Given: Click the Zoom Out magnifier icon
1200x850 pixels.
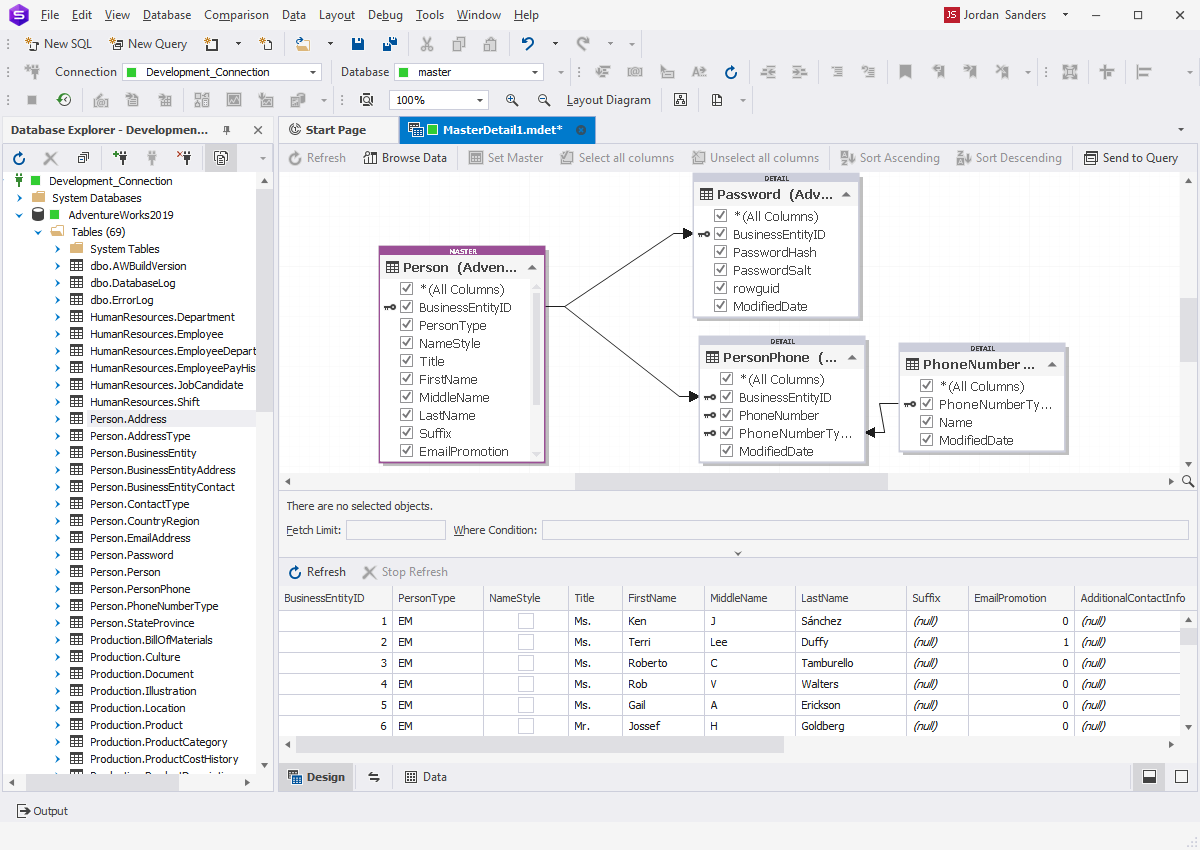Looking at the screenshot, I should pos(544,100).
